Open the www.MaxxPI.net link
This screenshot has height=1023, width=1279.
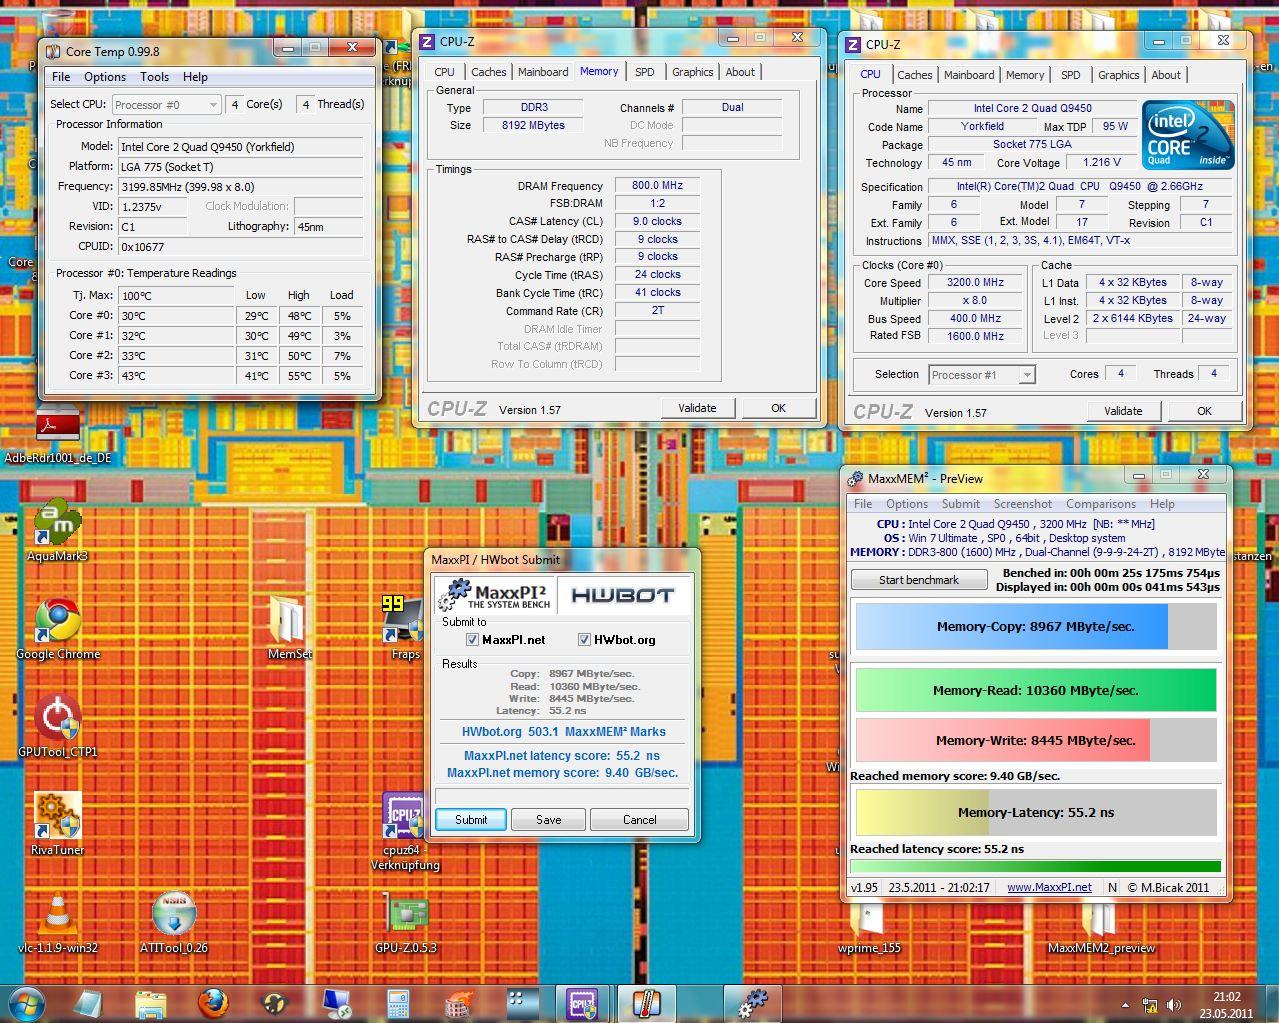(x=1049, y=887)
